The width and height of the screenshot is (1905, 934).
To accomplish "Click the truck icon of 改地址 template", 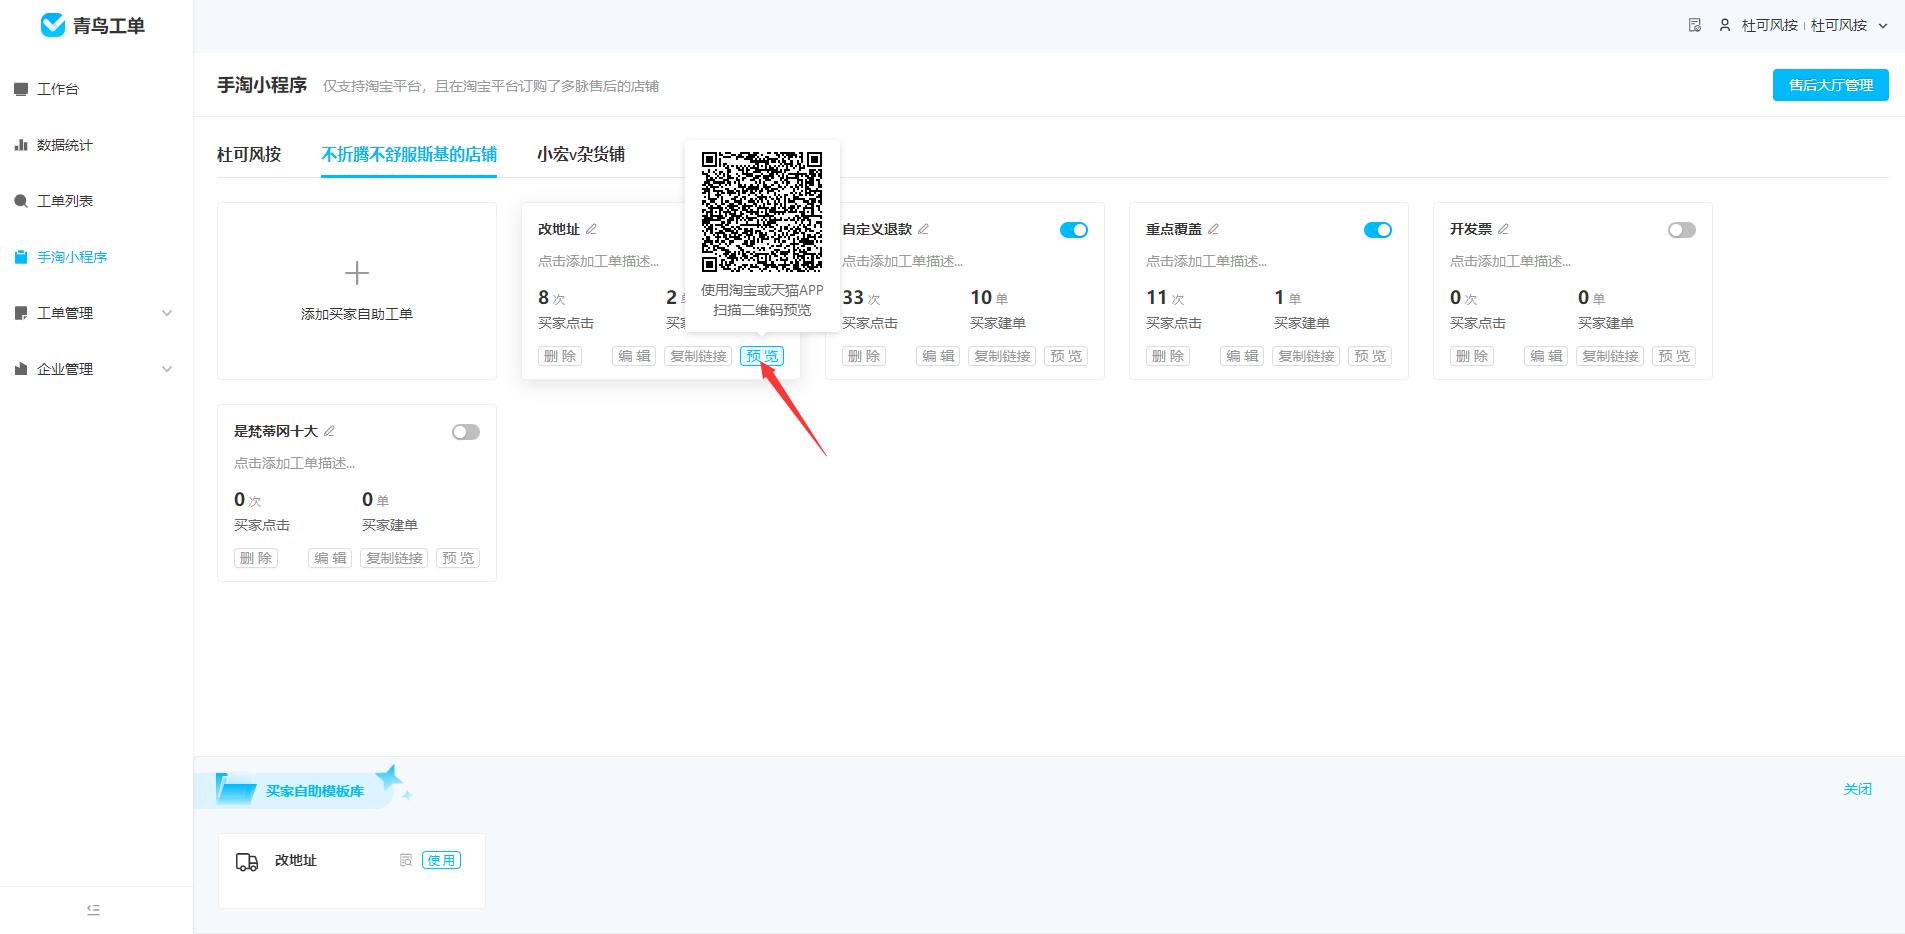I will click(247, 862).
